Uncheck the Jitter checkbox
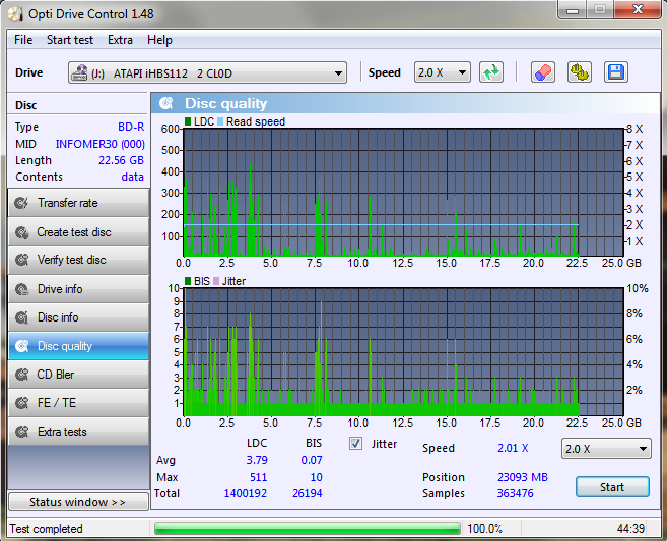 coord(356,444)
